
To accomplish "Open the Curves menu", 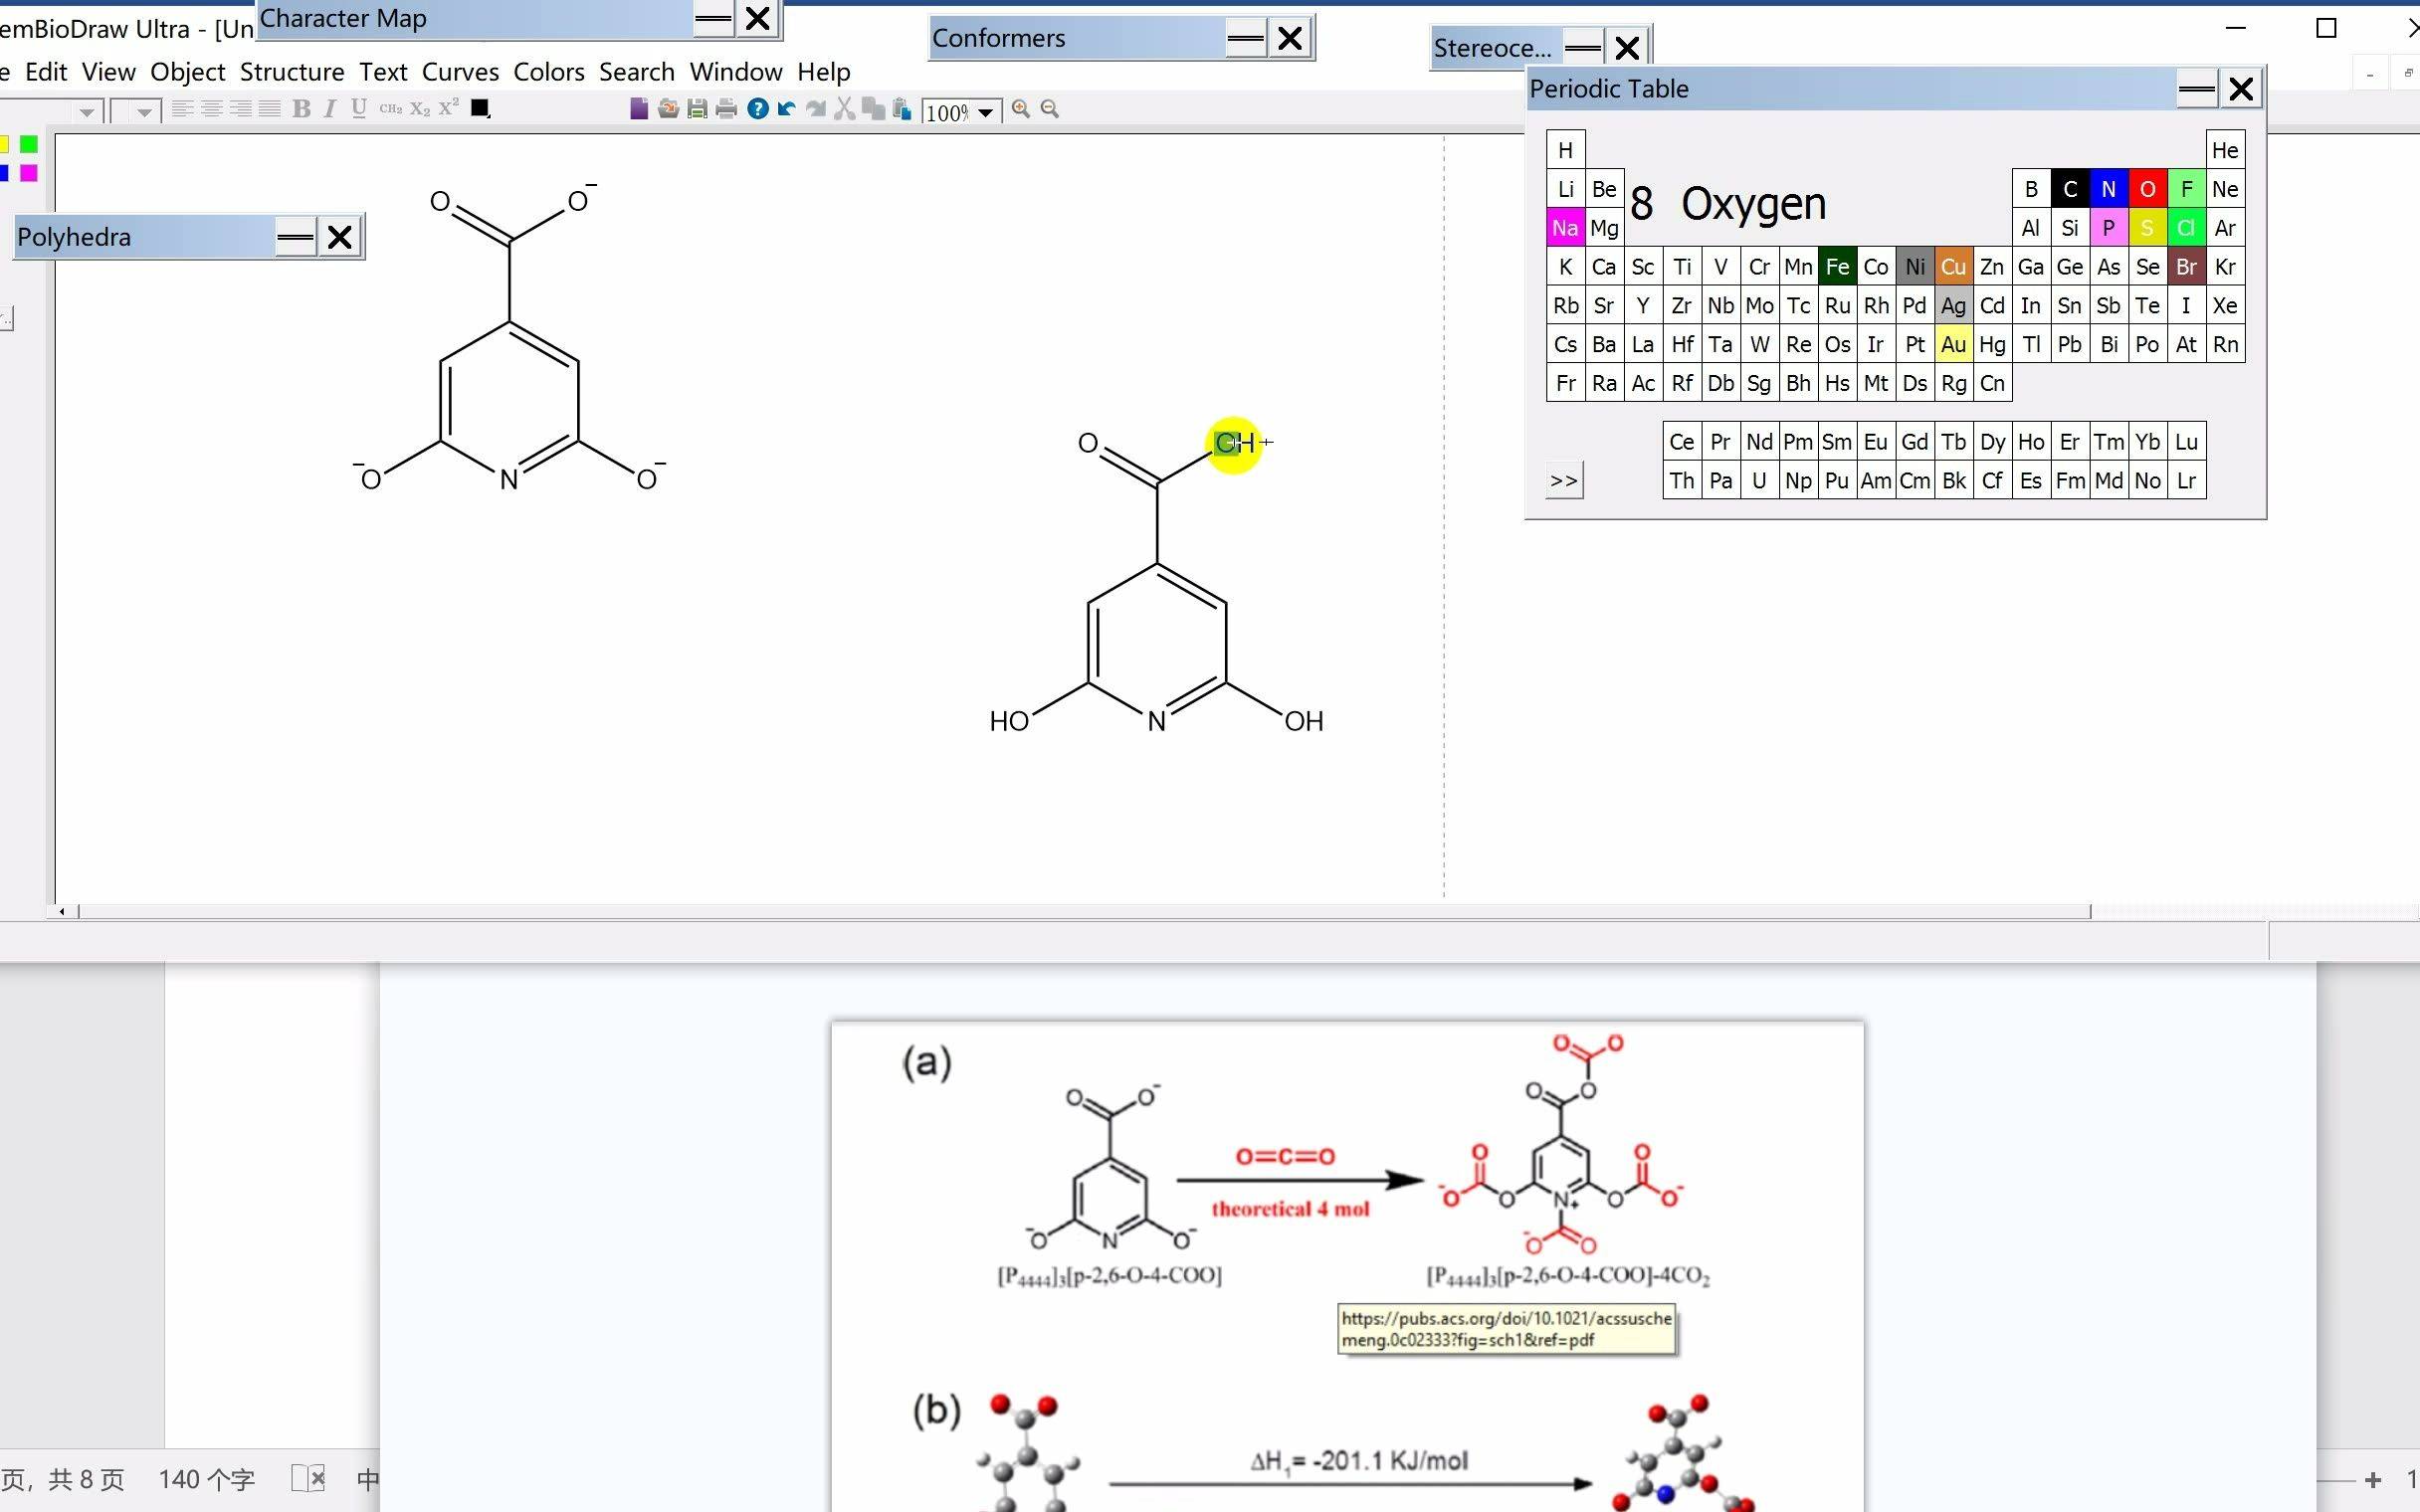I will [460, 71].
